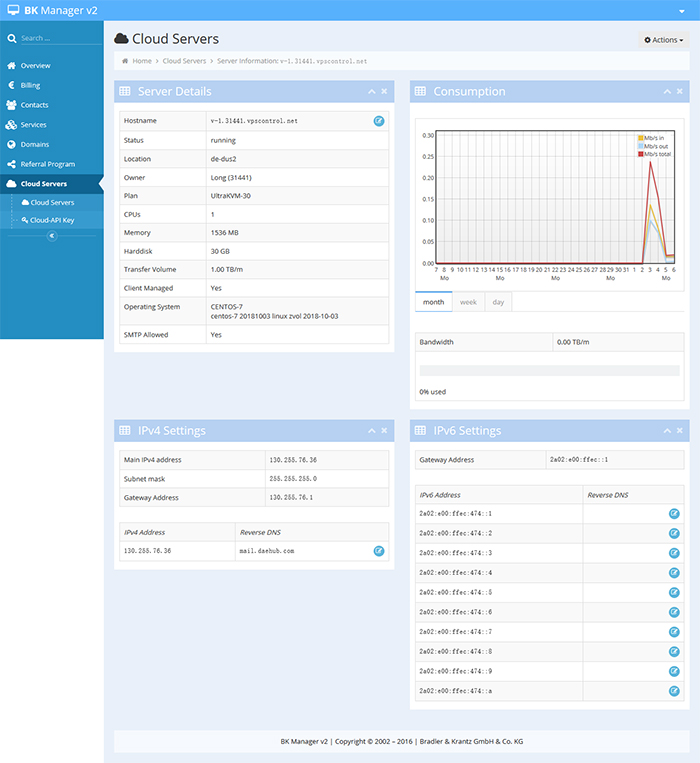Edit reverse DNS for 2a02:e00:ffec:474::a
This screenshot has height=763, width=700.
tap(674, 691)
